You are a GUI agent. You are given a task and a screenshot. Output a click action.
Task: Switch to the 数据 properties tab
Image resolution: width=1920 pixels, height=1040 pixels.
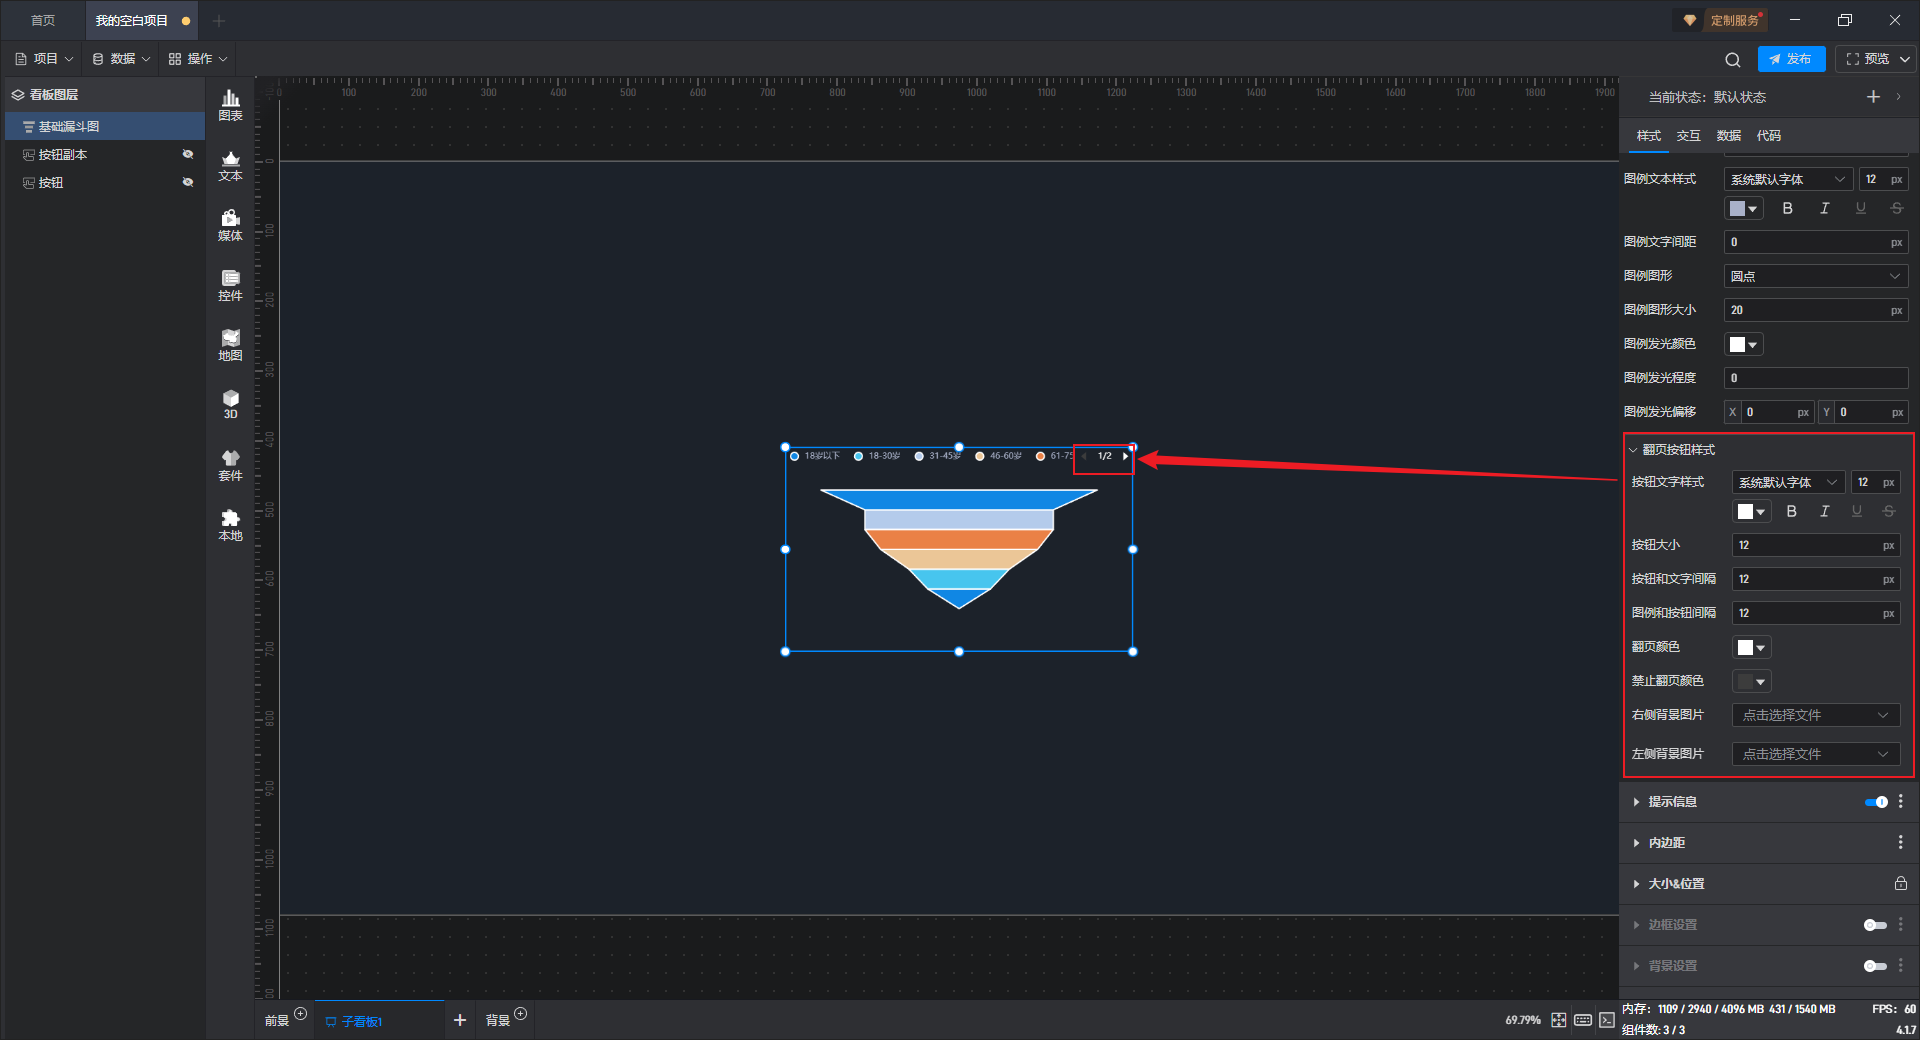click(1728, 136)
